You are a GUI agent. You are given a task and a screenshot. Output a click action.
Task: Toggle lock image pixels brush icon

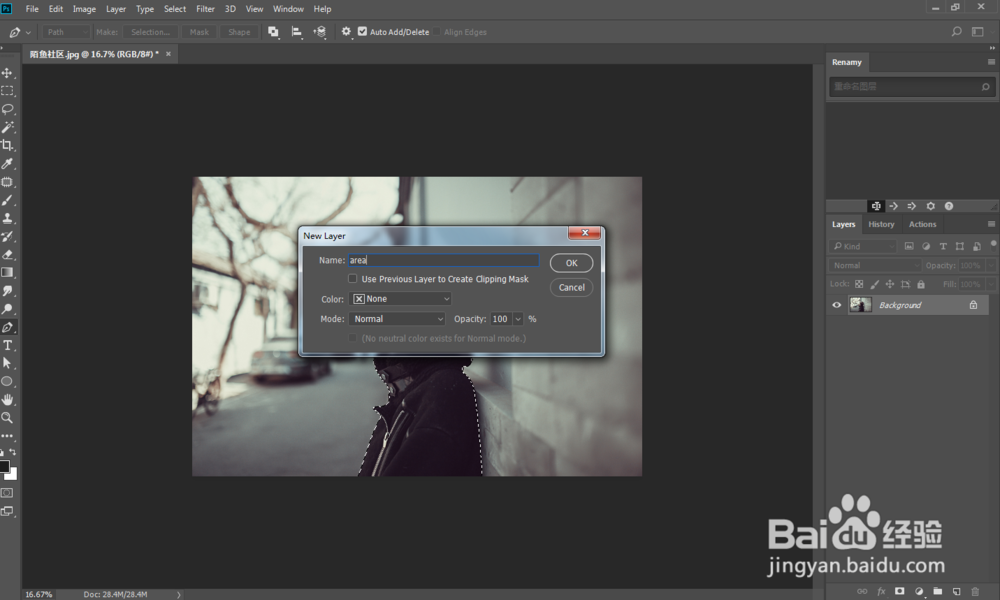(874, 284)
